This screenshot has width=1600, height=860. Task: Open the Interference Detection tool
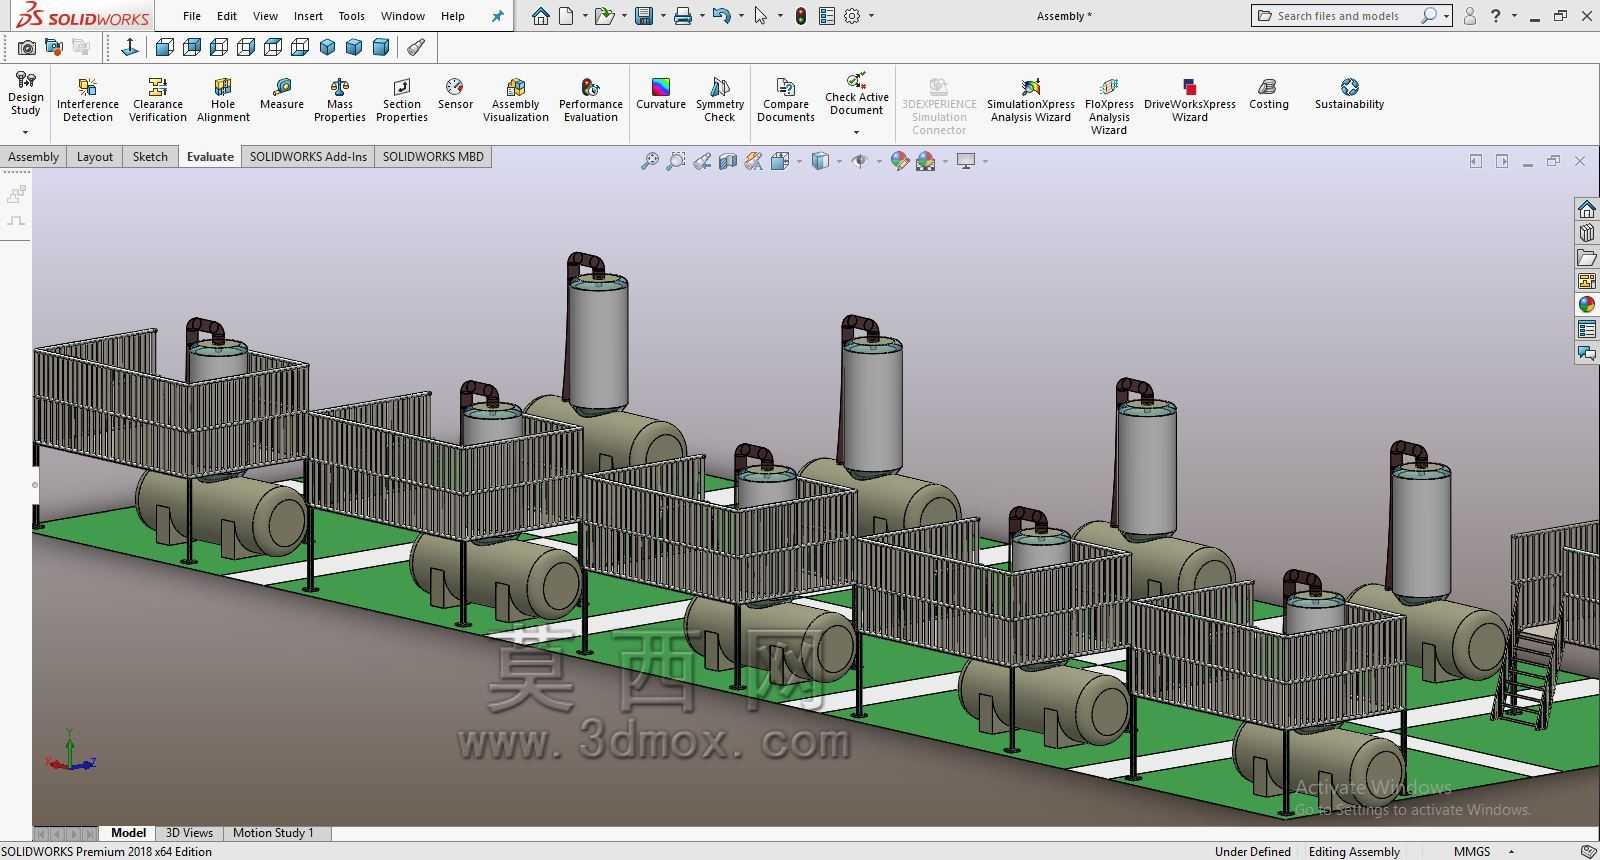(x=88, y=100)
